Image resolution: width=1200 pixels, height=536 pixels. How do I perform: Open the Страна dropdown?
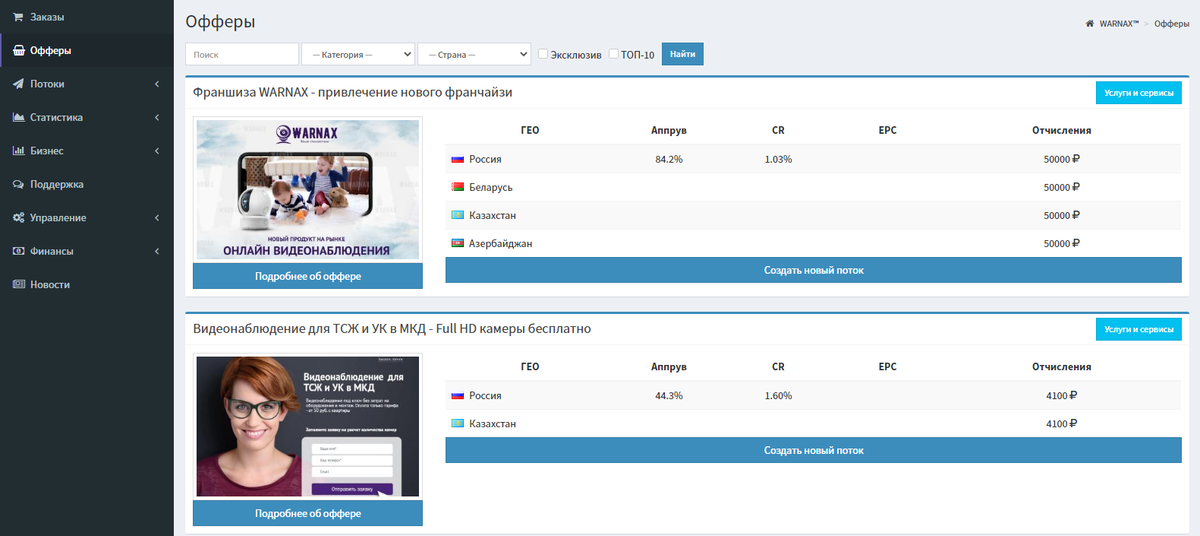click(474, 54)
